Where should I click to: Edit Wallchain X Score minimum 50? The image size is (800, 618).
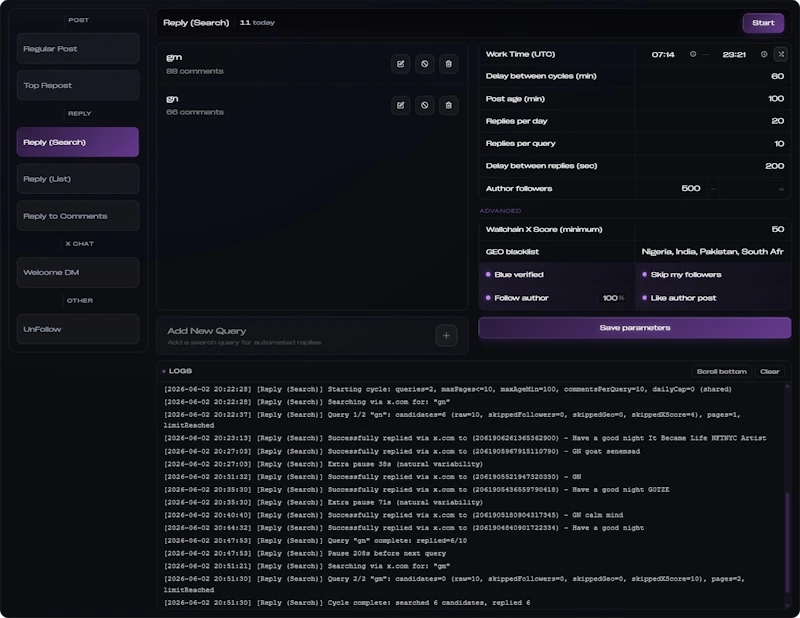coord(712,229)
